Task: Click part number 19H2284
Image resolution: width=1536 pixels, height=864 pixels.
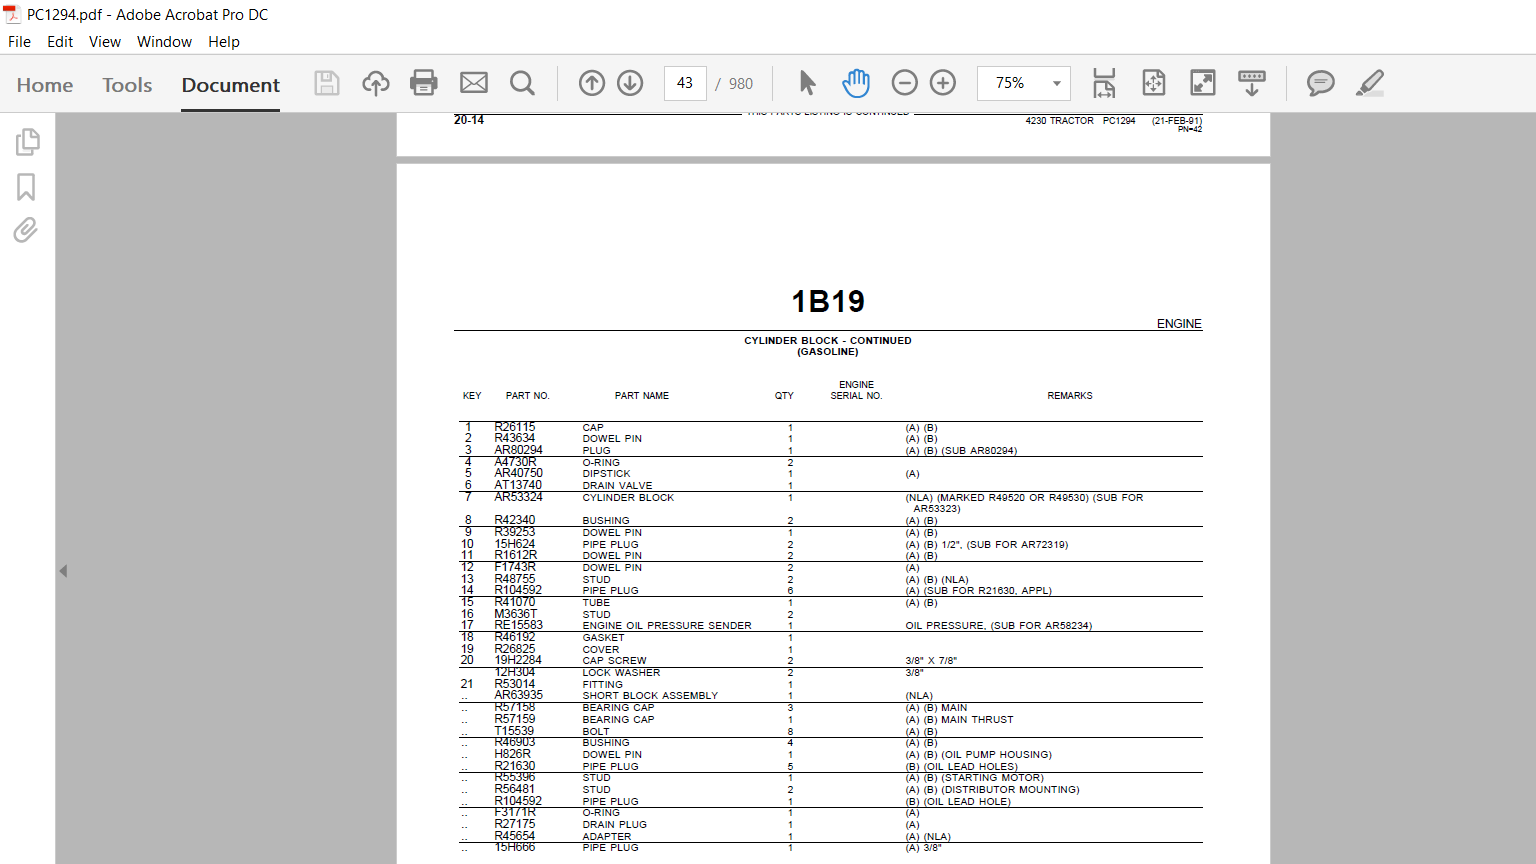Action: coord(518,661)
